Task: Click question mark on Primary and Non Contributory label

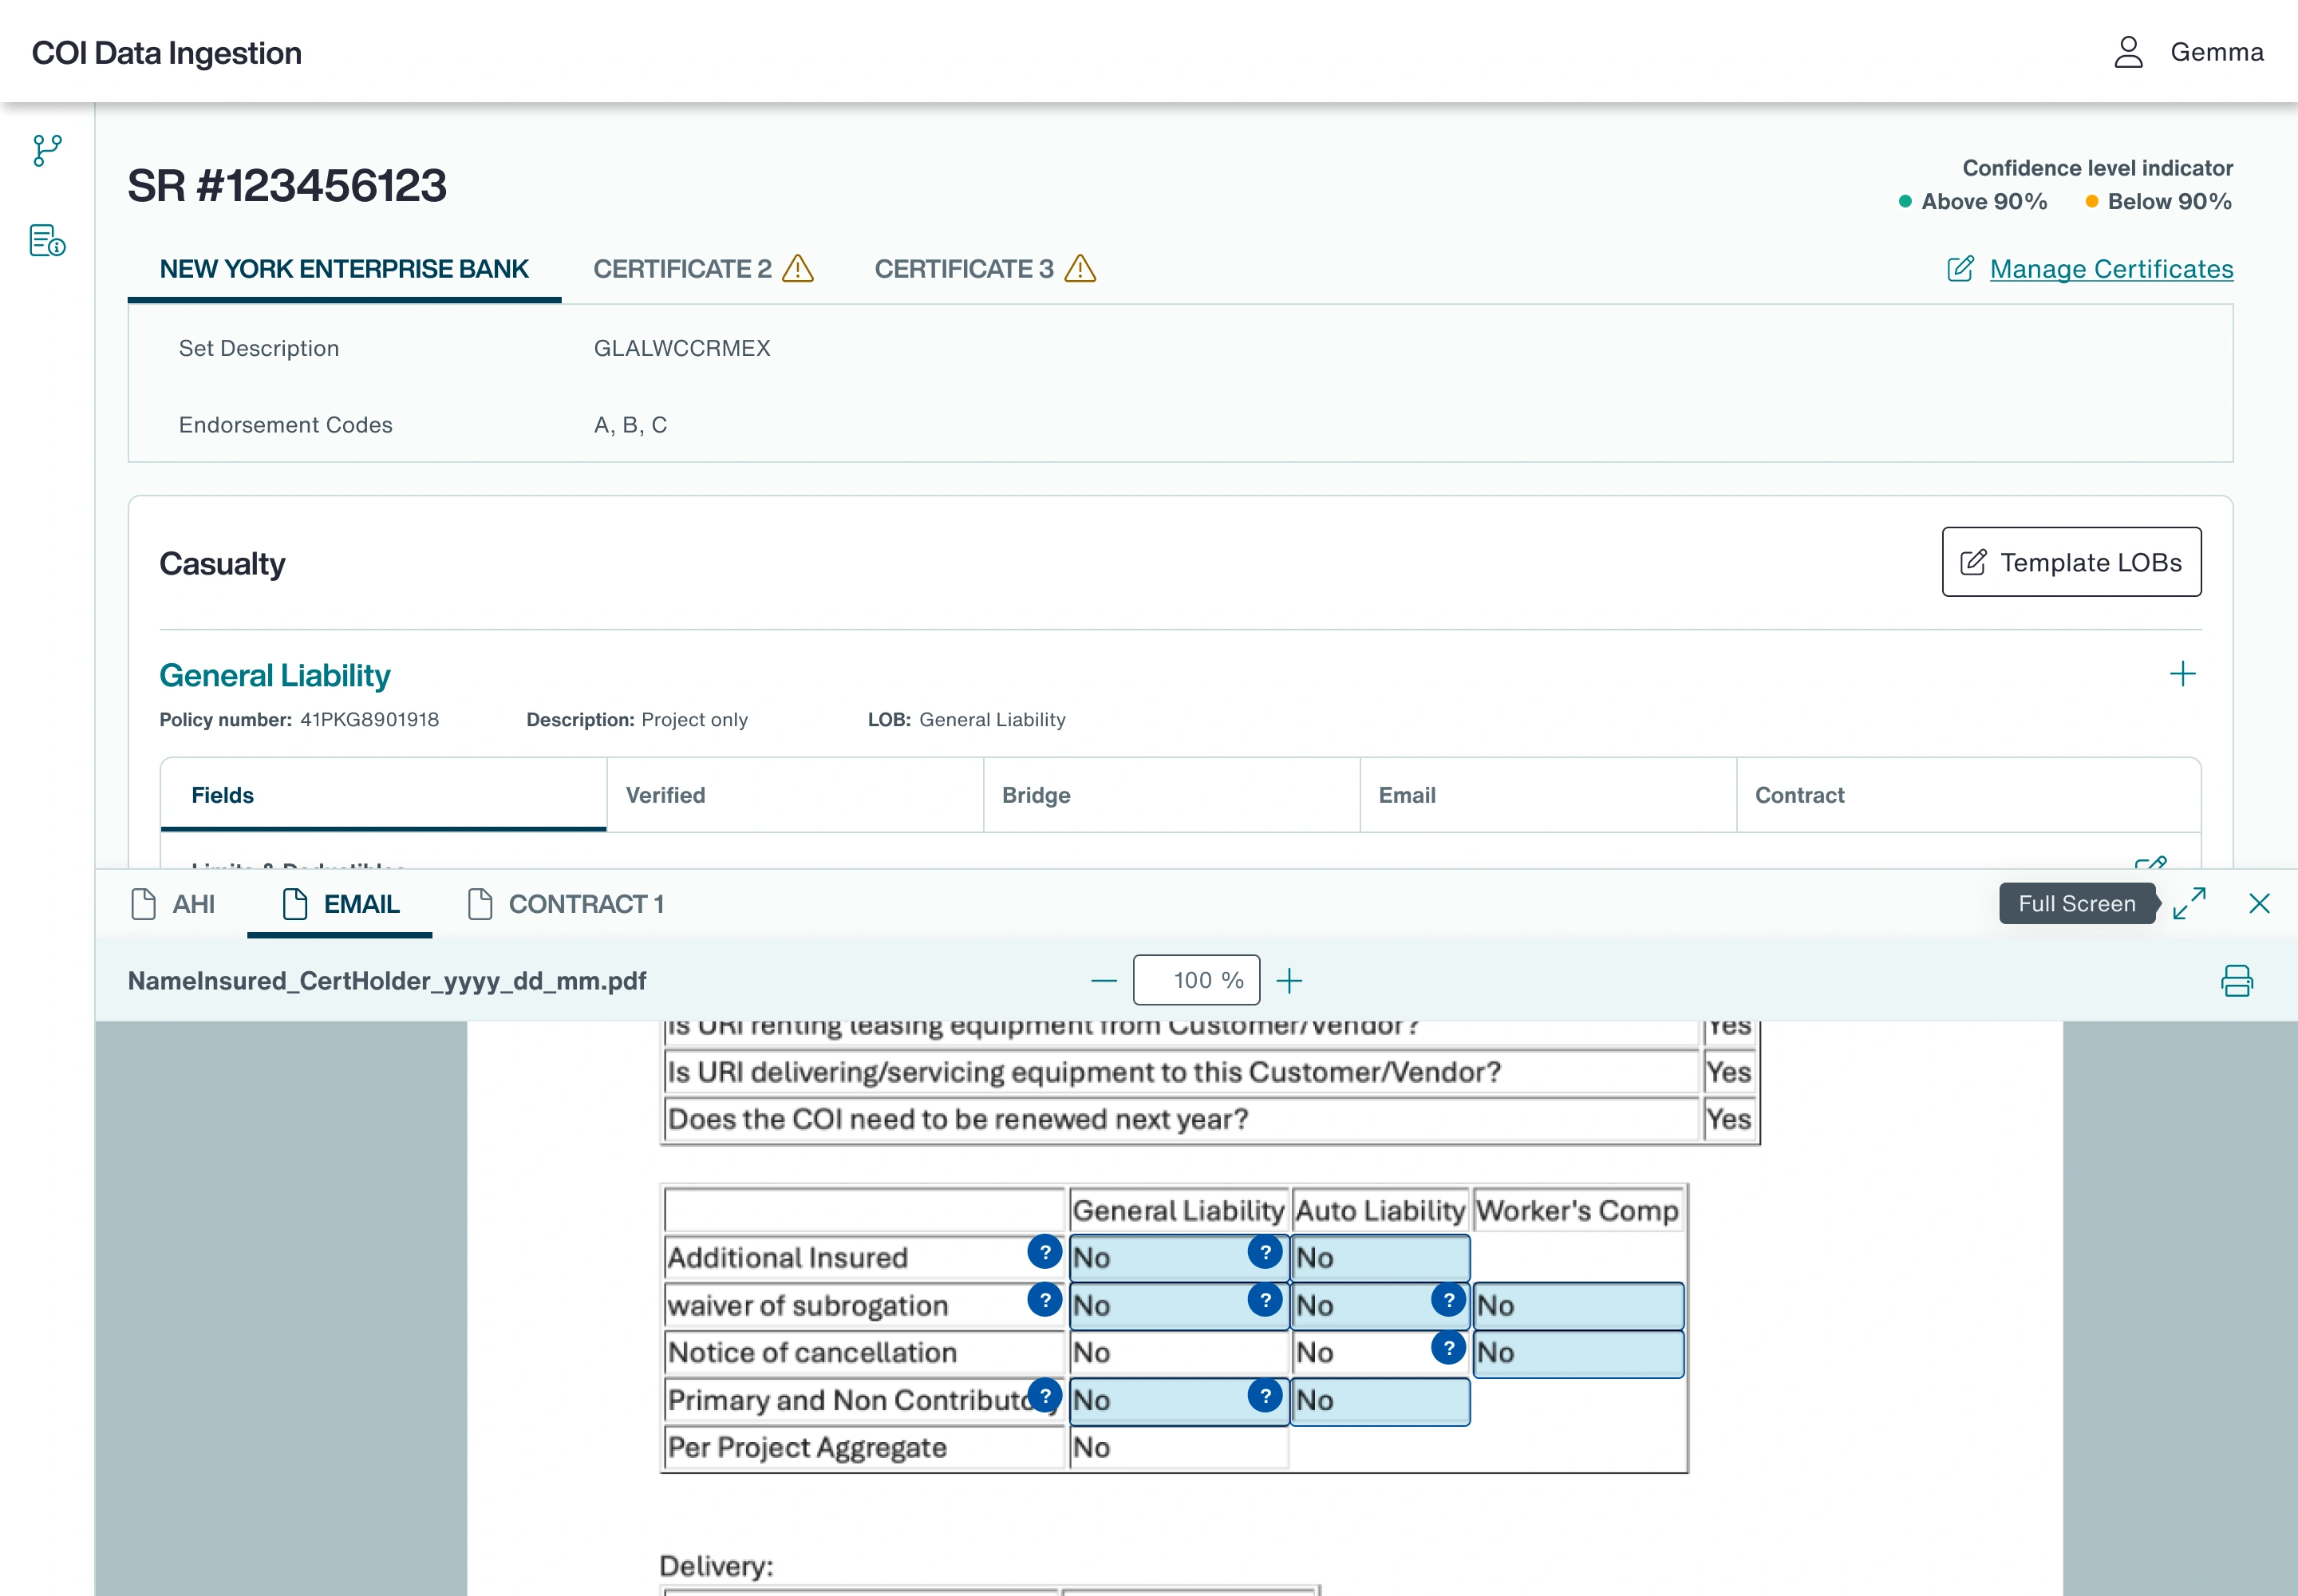Action: pyautogui.click(x=1045, y=1395)
